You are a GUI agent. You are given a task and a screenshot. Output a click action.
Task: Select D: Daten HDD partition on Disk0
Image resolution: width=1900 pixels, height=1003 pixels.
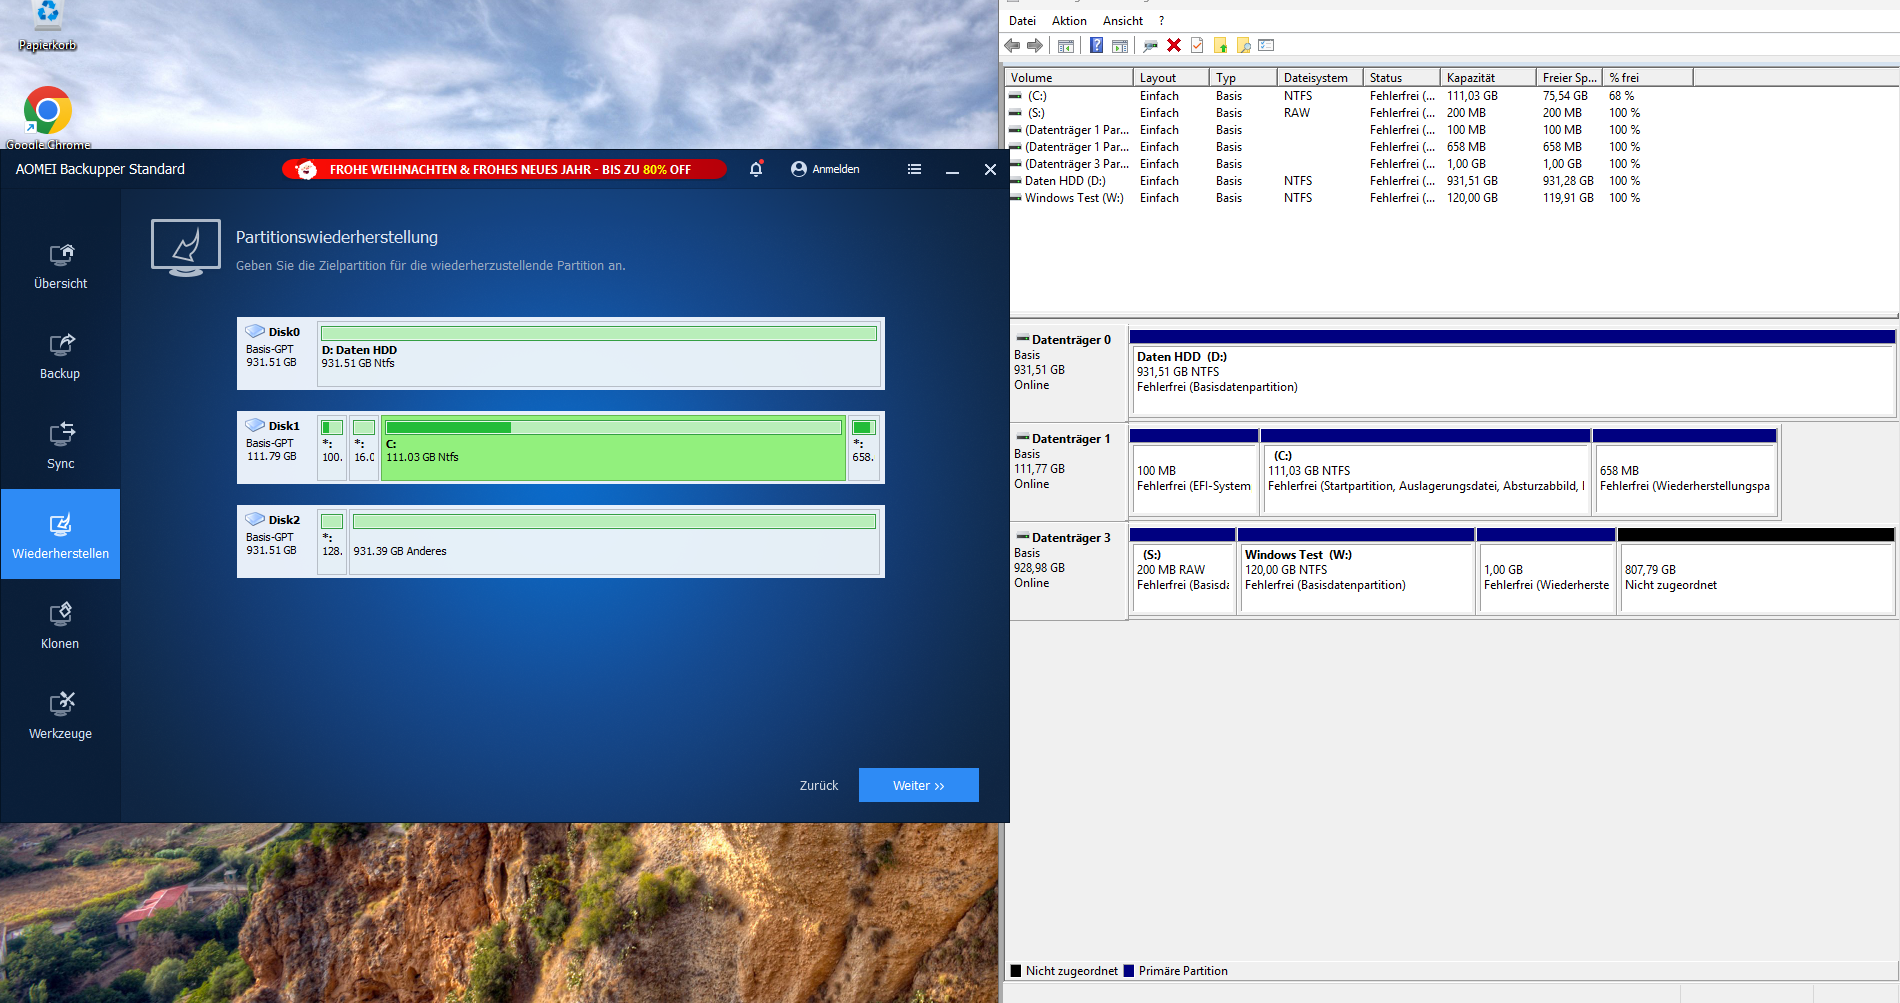(x=599, y=354)
